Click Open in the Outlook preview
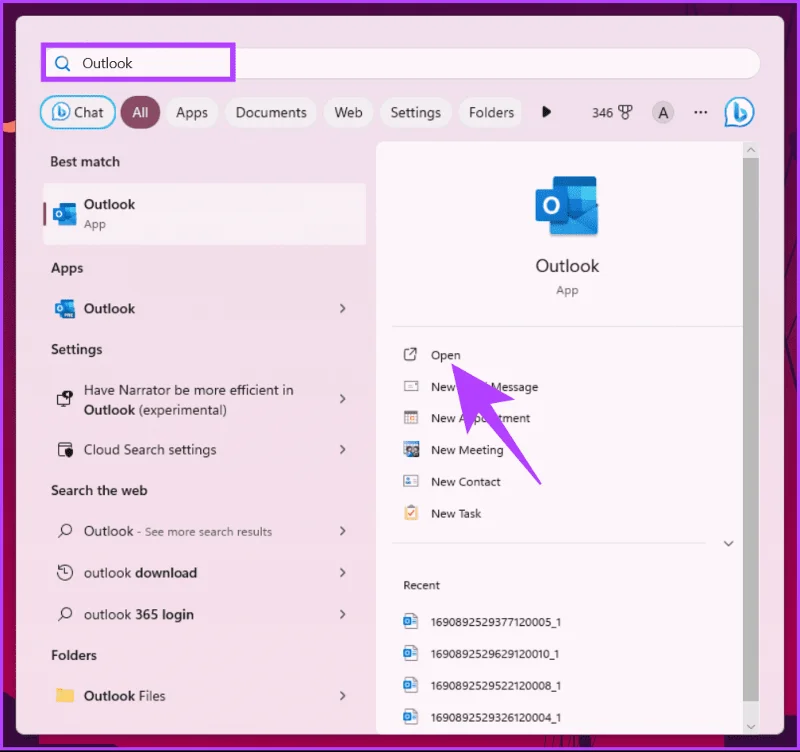This screenshot has width=800, height=752. point(445,355)
